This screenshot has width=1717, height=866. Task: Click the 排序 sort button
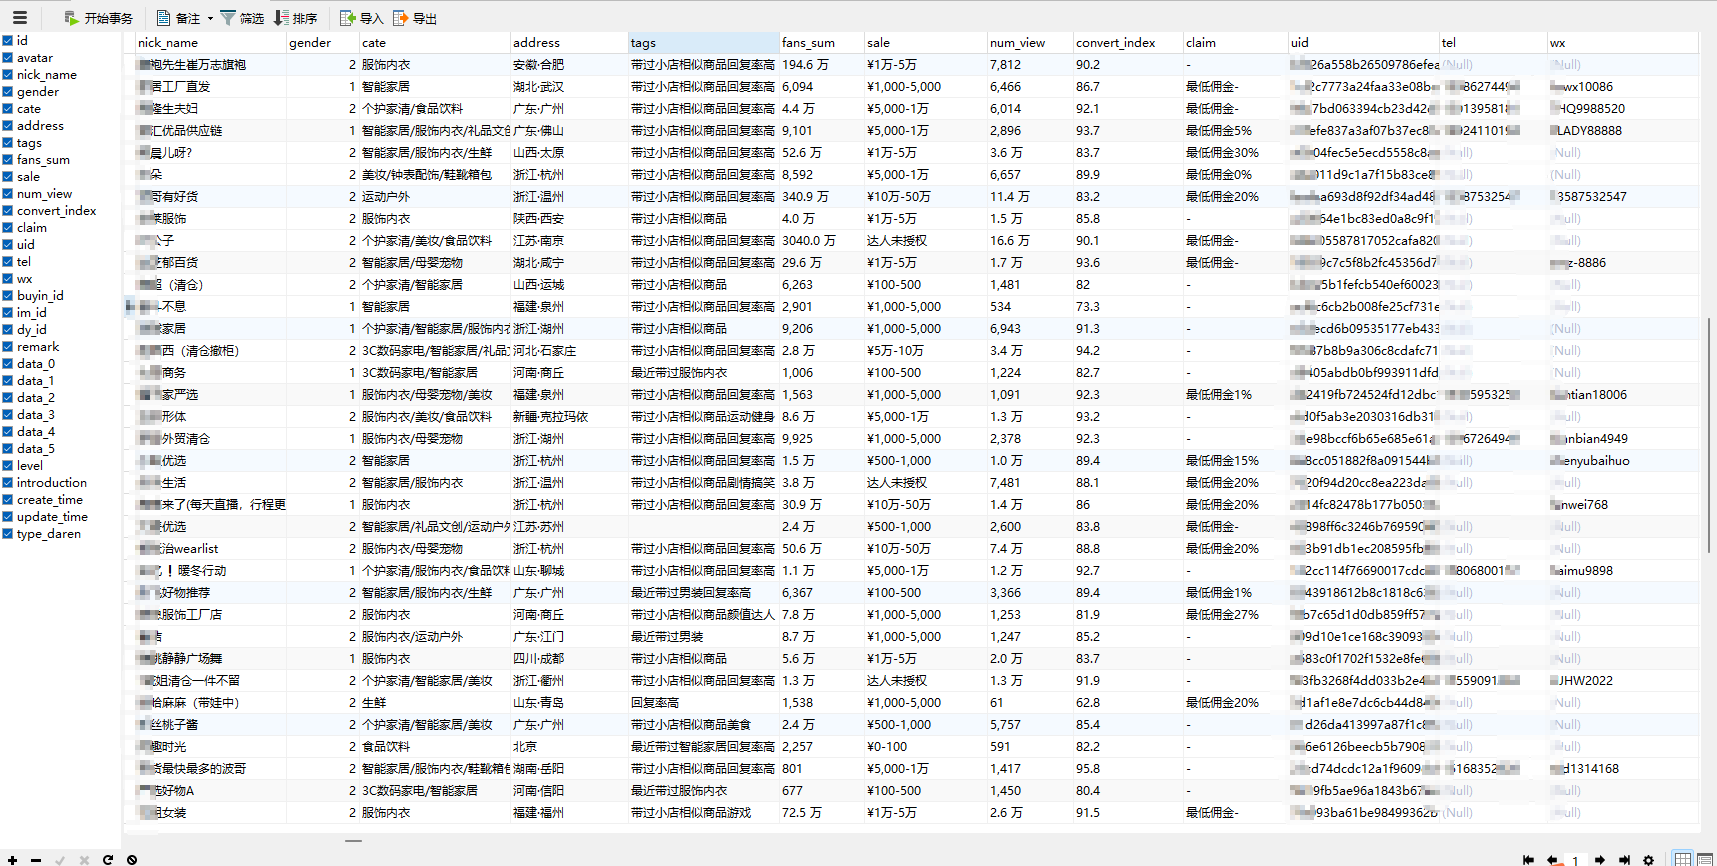point(295,18)
